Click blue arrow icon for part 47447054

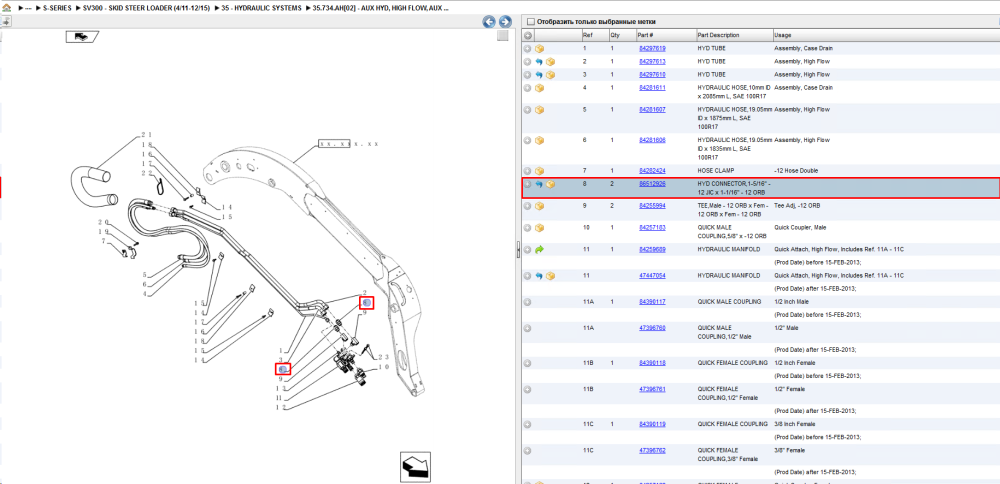point(539,276)
